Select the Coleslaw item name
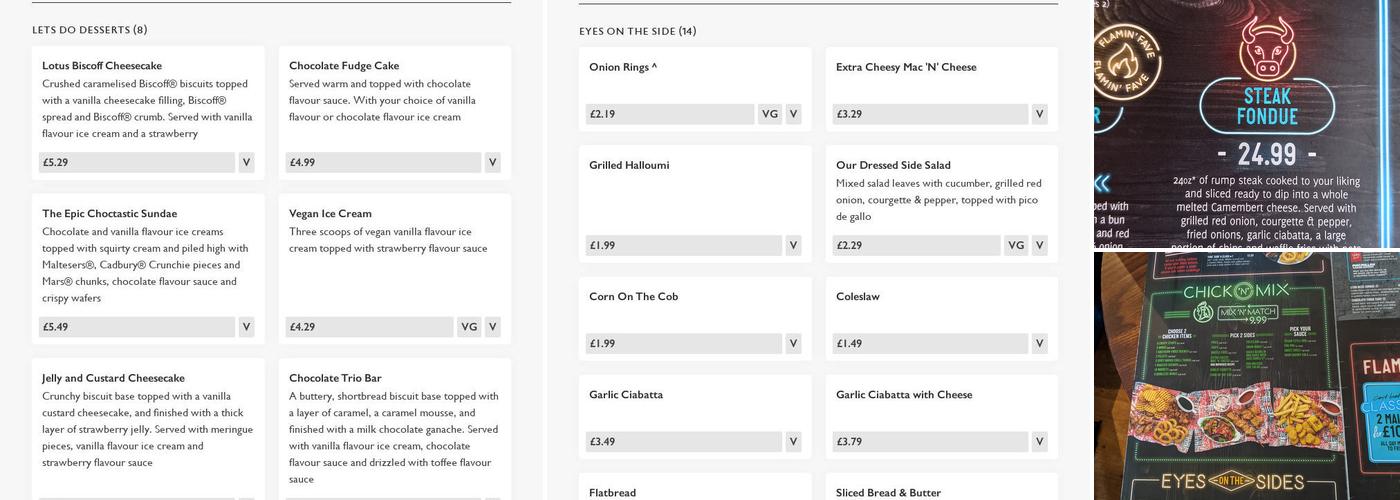This screenshot has height=500, width=1400. click(x=858, y=296)
